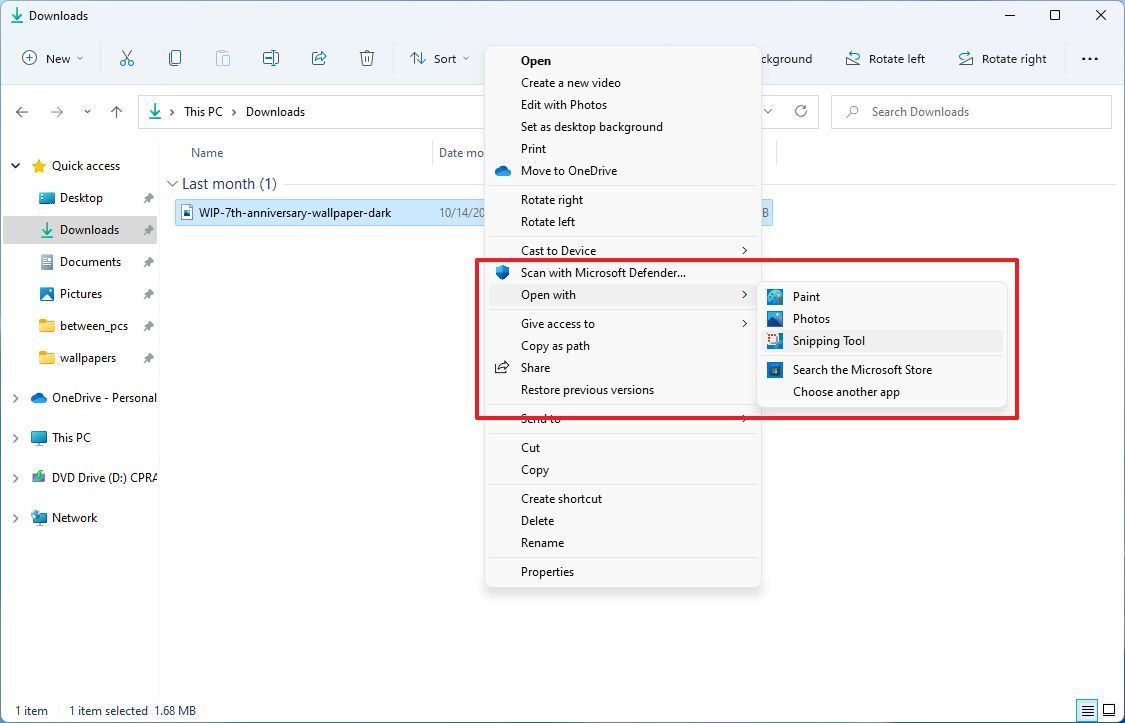
Task: Switch to large thumbnails view
Action: 1110,710
